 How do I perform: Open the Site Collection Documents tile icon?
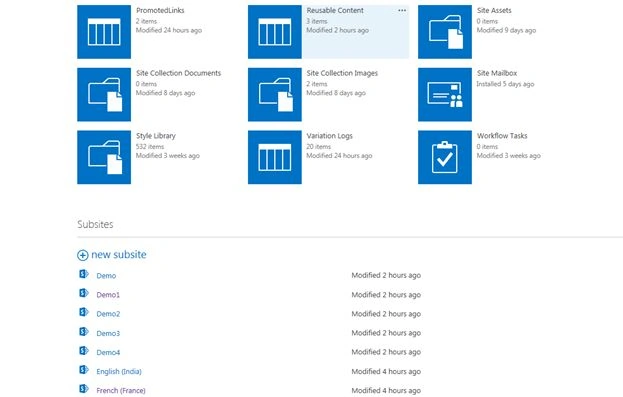(104, 95)
